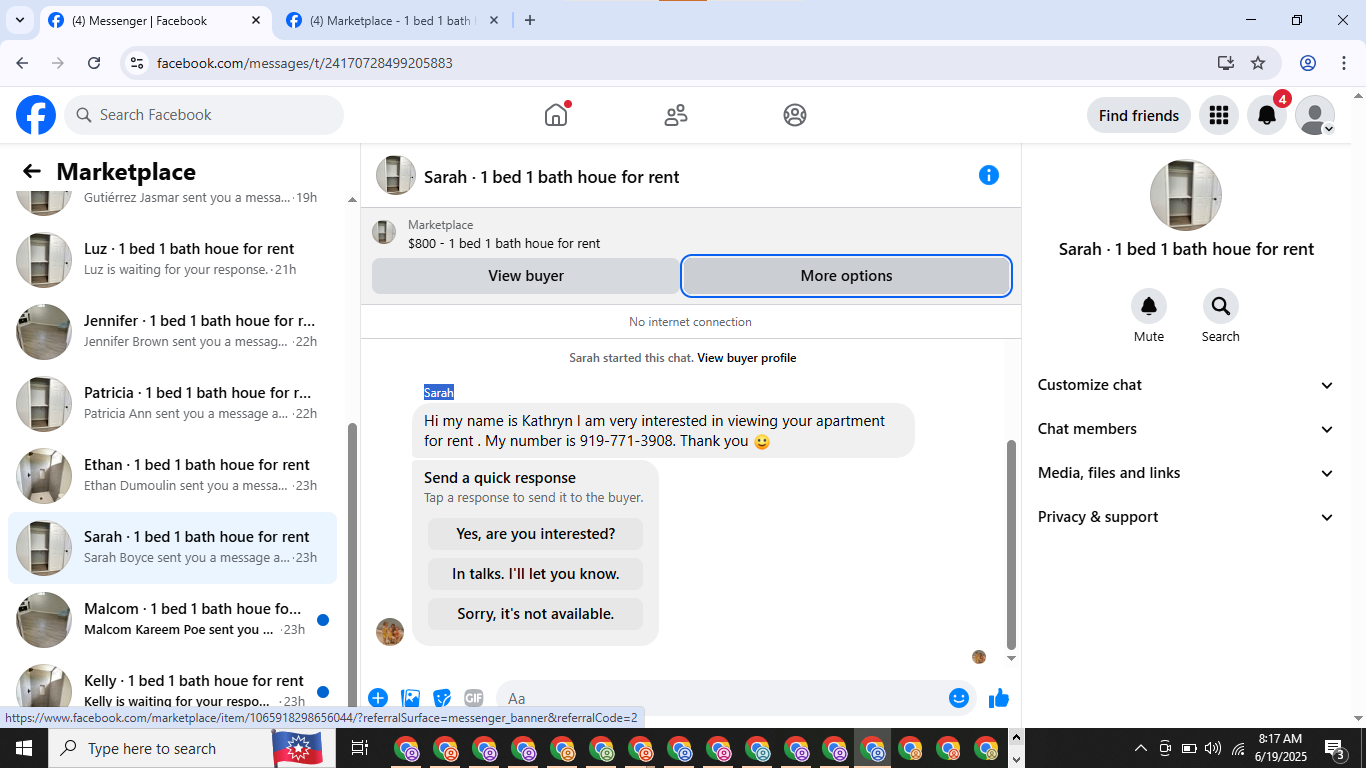Click the Find friends button
Screen dimensions: 1366x768
(x=1139, y=115)
